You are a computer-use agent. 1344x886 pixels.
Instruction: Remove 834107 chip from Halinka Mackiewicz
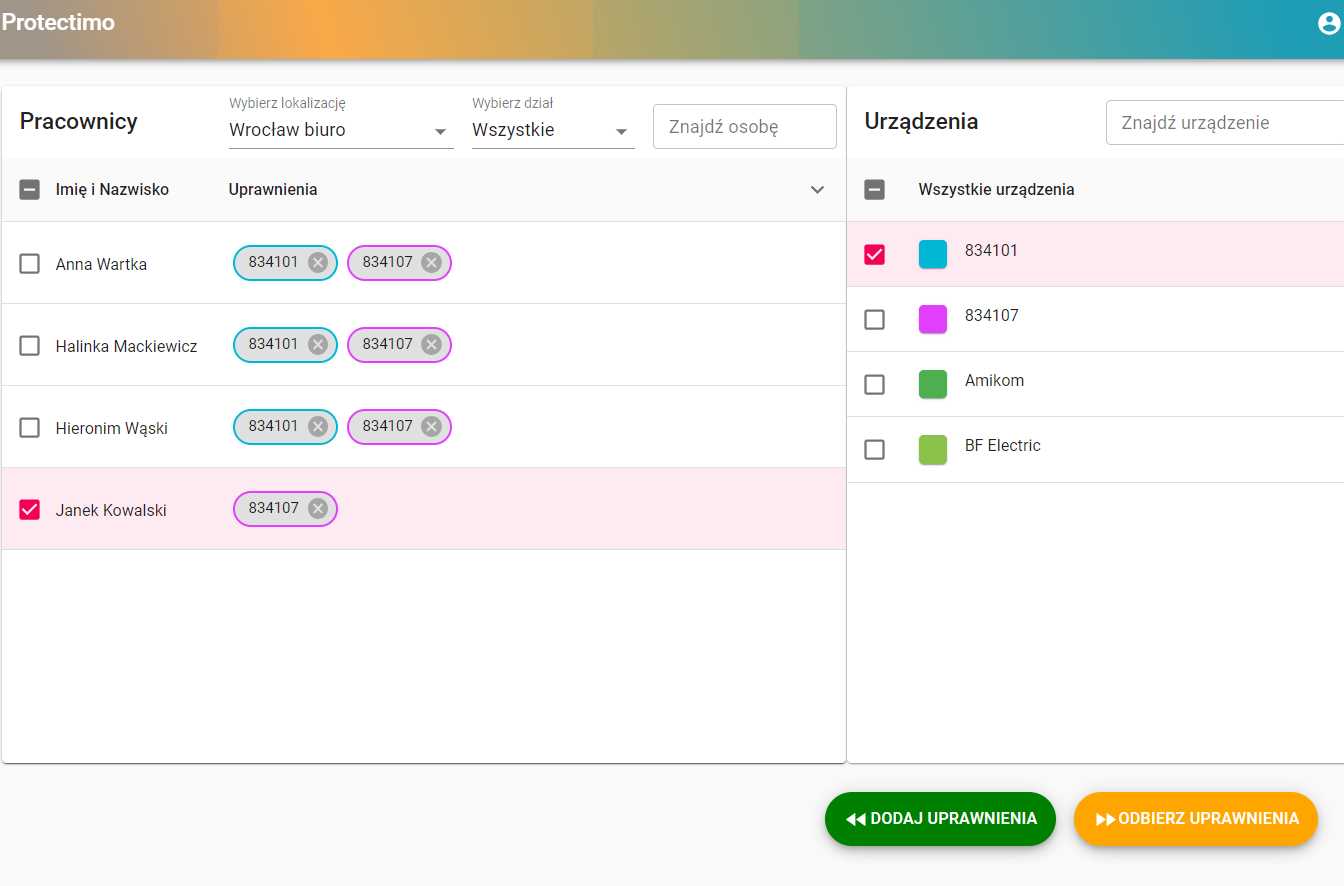point(431,345)
